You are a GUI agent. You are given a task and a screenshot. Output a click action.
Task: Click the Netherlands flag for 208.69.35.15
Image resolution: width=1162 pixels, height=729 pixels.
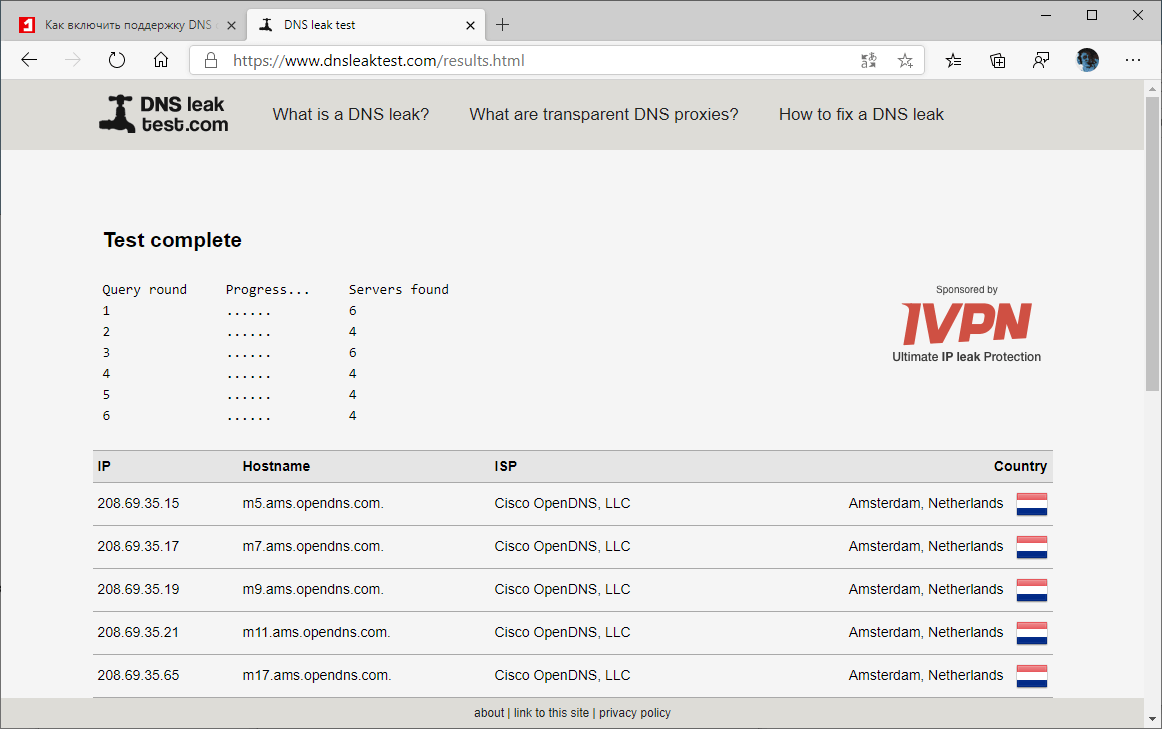point(1032,504)
